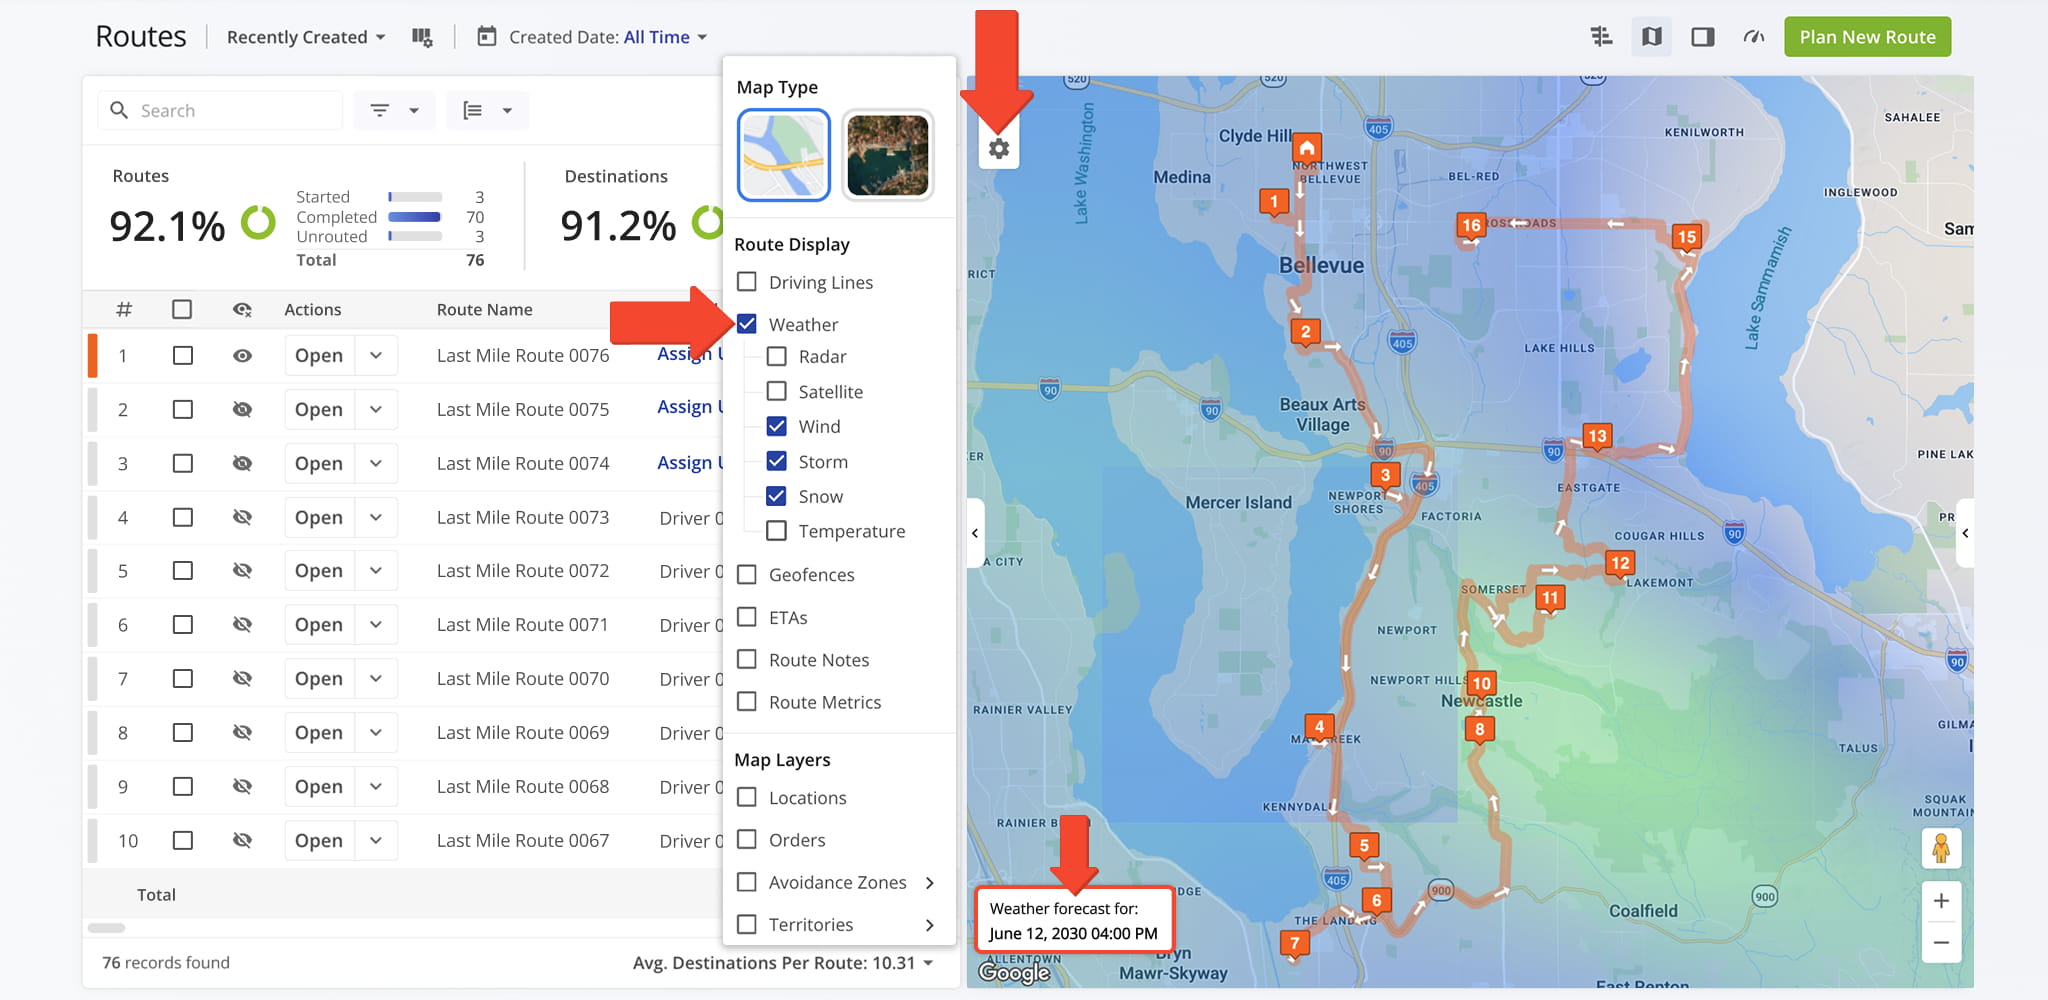Image resolution: width=2048 pixels, height=1000 pixels.
Task: Expand Open dropdown arrow for Route 0072
Action: 376,571
